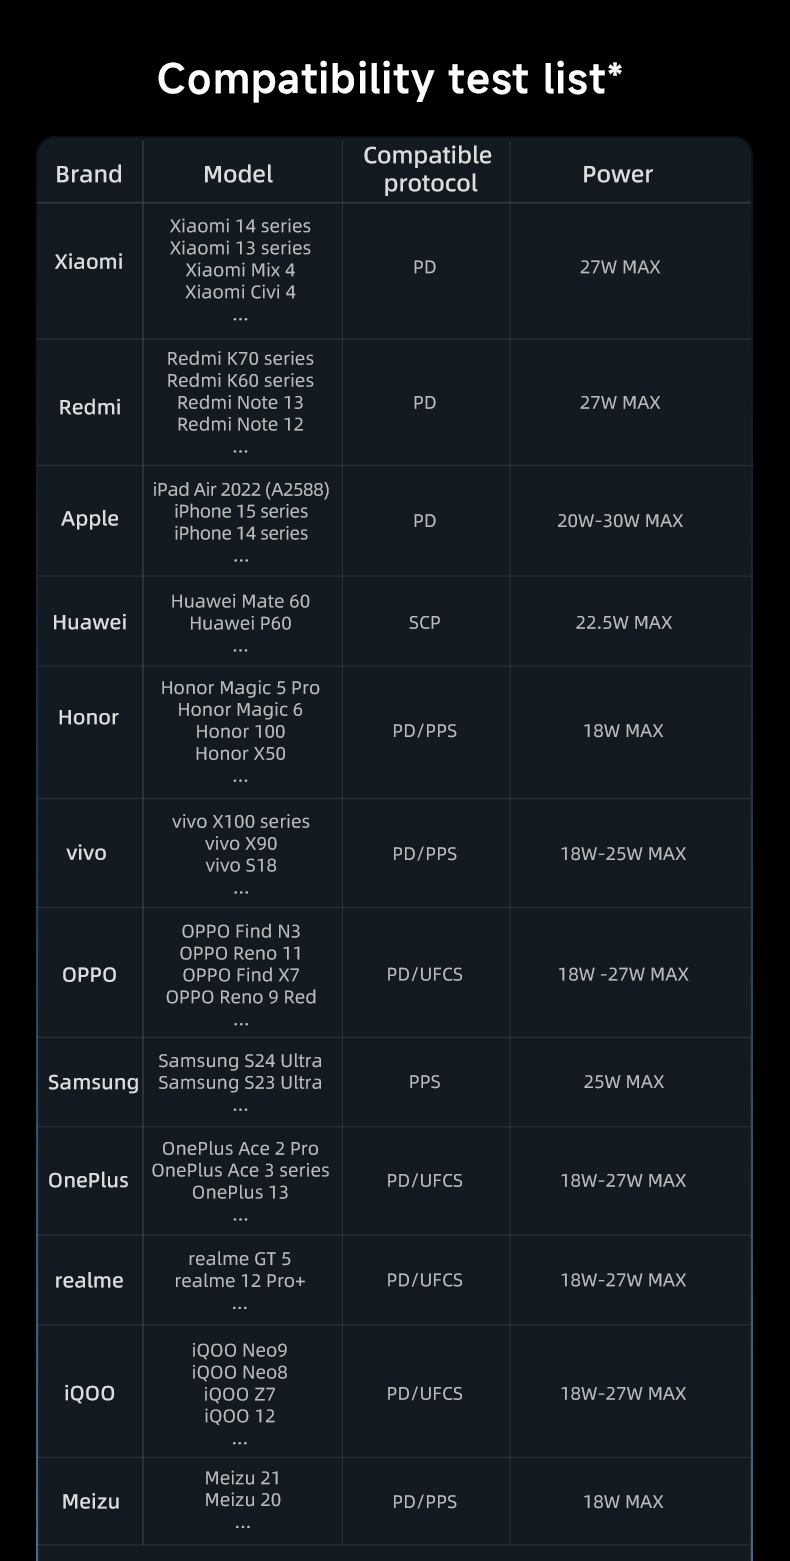Click the Compatible protocol column header
Screen dimensions: 790x1561
click(427, 169)
